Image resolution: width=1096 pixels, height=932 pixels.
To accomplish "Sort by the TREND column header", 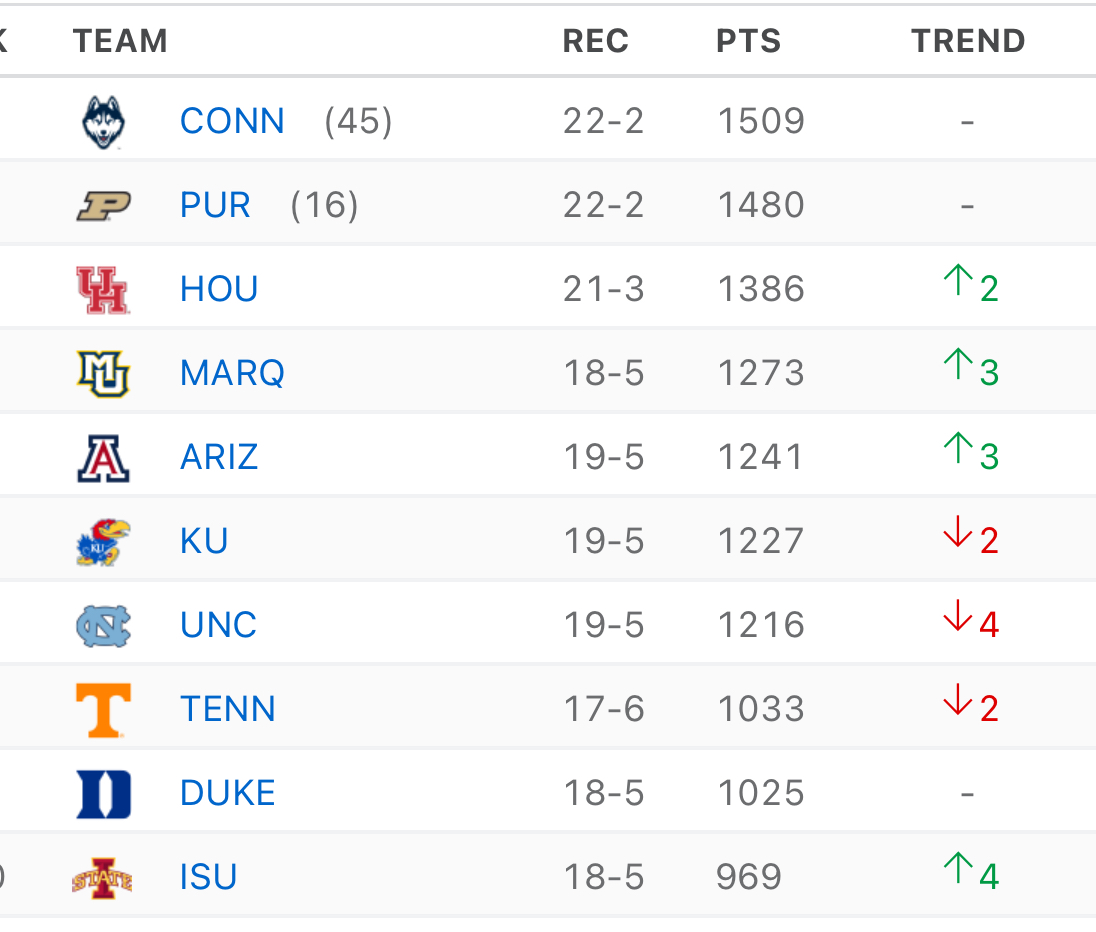I will point(968,41).
